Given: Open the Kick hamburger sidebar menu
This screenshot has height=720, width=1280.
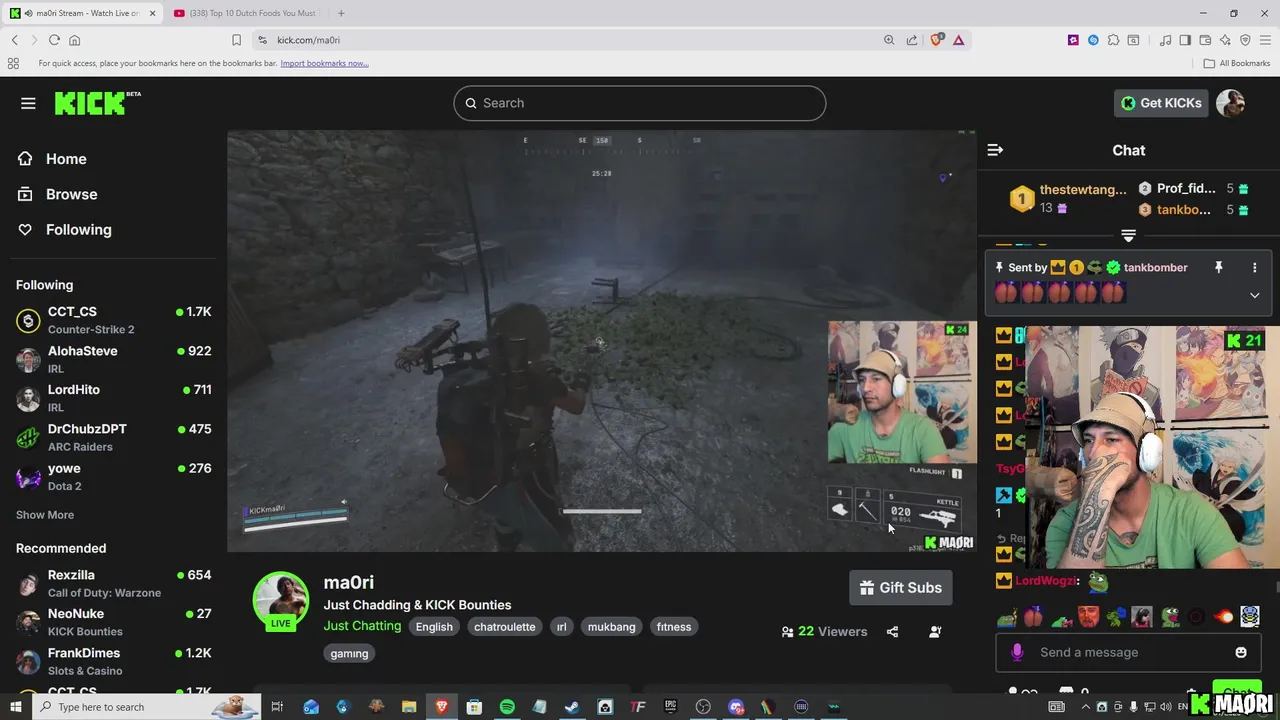Looking at the screenshot, I should (28, 103).
